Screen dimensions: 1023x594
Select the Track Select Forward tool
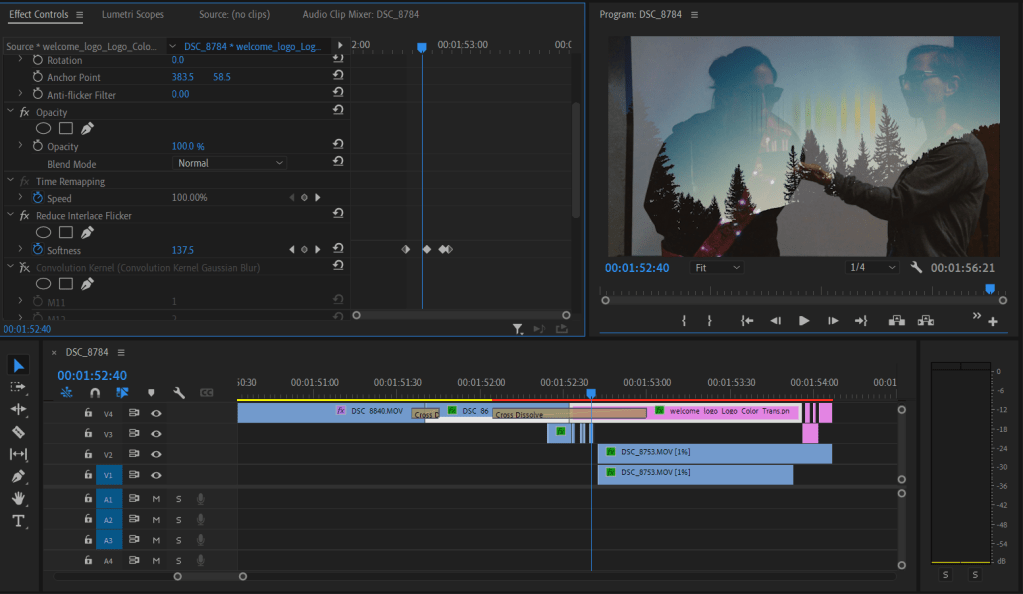18,387
